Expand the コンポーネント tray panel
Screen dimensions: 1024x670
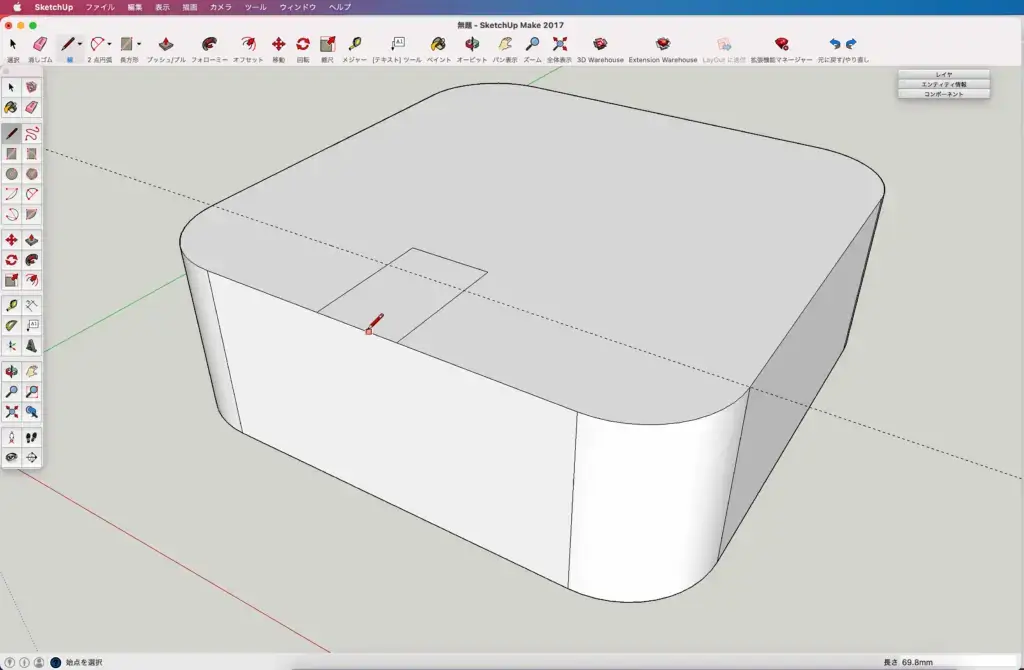click(x=944, y=94)
